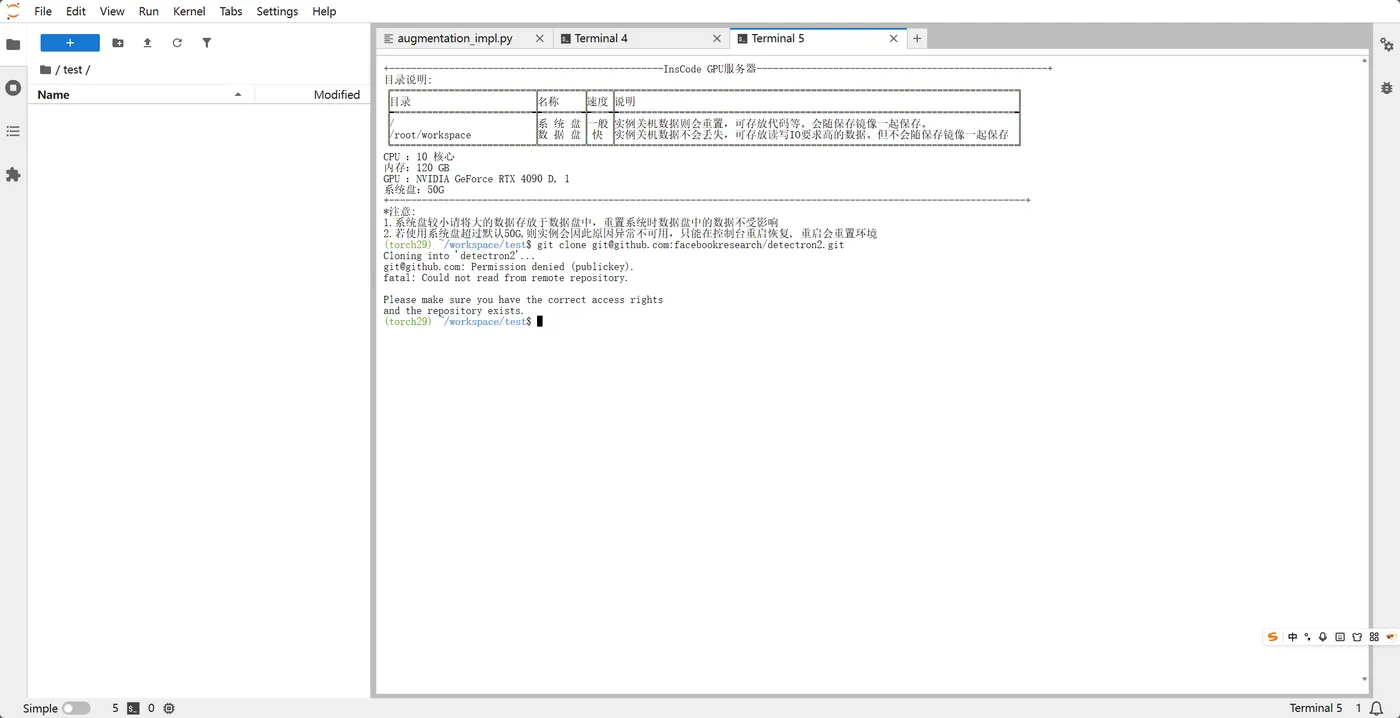Click 'fatal: Could not read from remote' line
This screenshot has height=718, width=1400.
[x=505, y=278]
